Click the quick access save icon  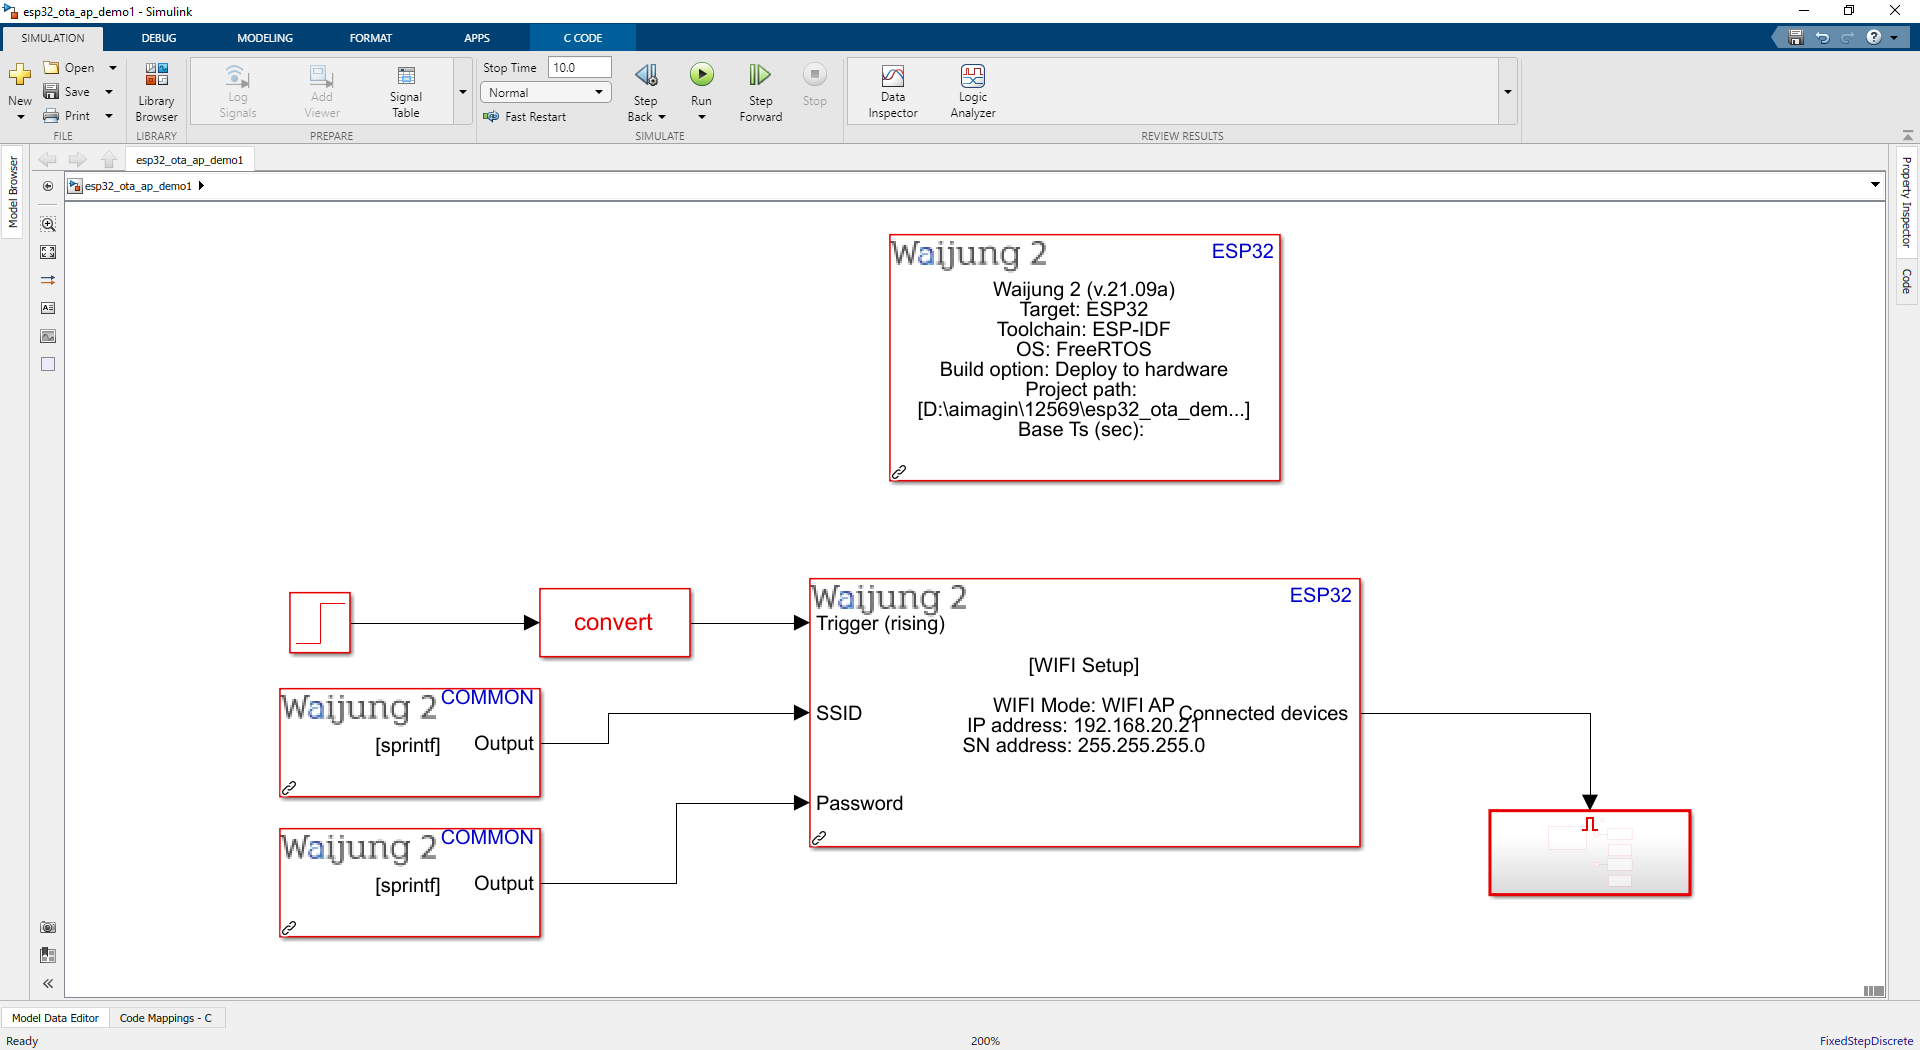1796,38
